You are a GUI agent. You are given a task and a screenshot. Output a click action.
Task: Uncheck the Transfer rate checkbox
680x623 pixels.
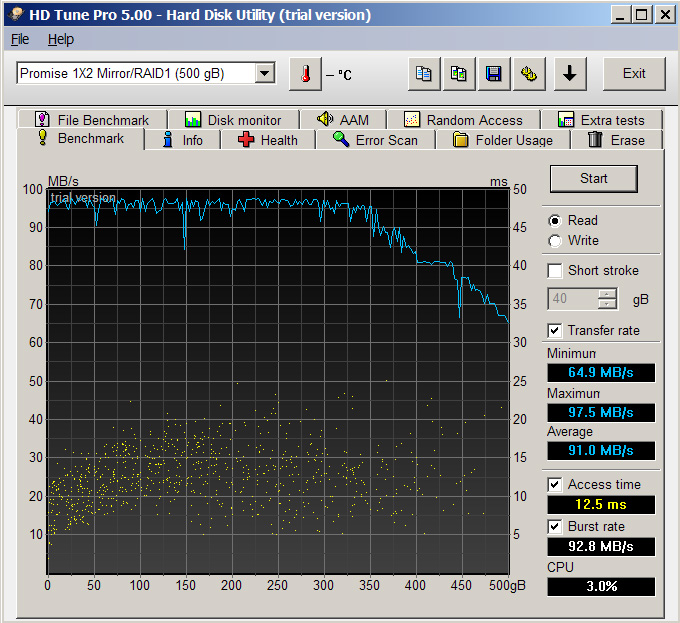pyautogui.click(x=555, y=331)
